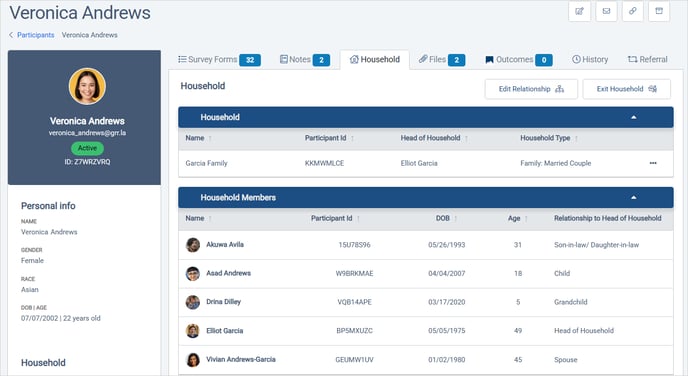The image size is (688, 376).
Task: Sort members by Age column
Action: point(518,218)
